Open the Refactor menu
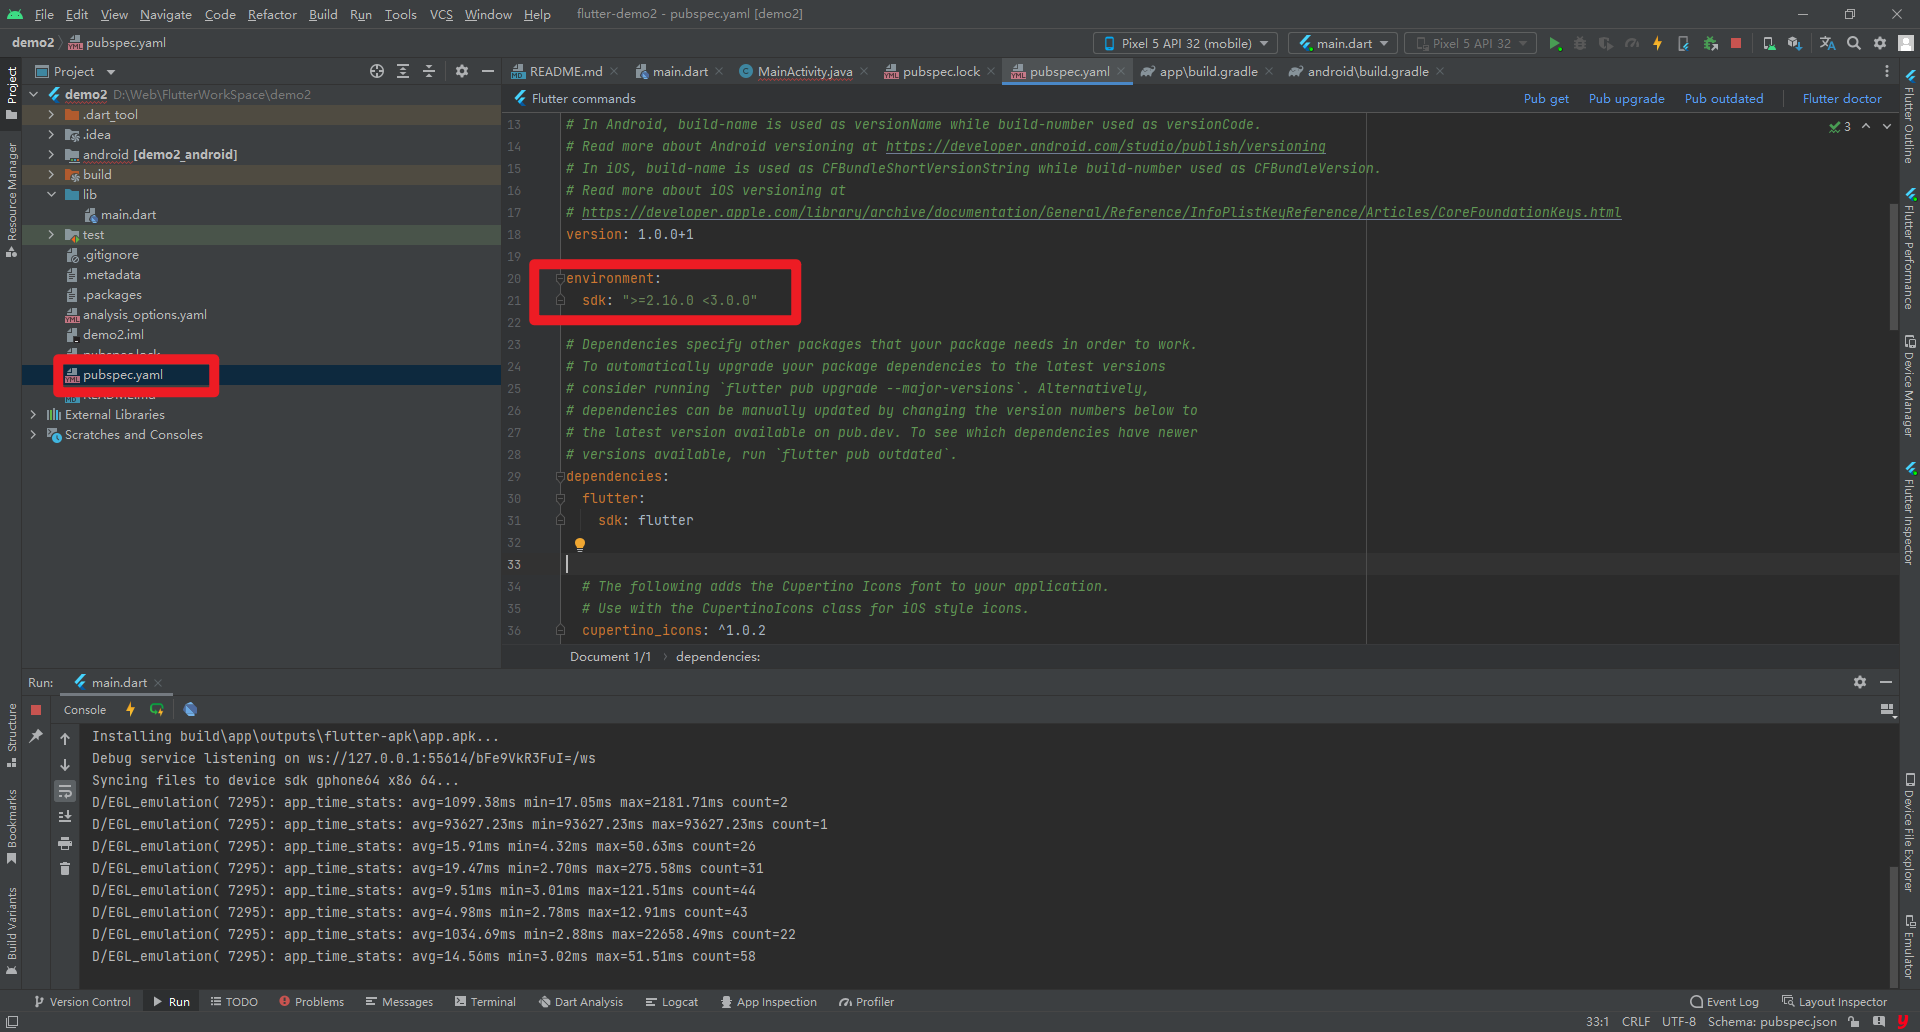The height and width of the screenshot is (1032, 1920). tap(272, 14)
